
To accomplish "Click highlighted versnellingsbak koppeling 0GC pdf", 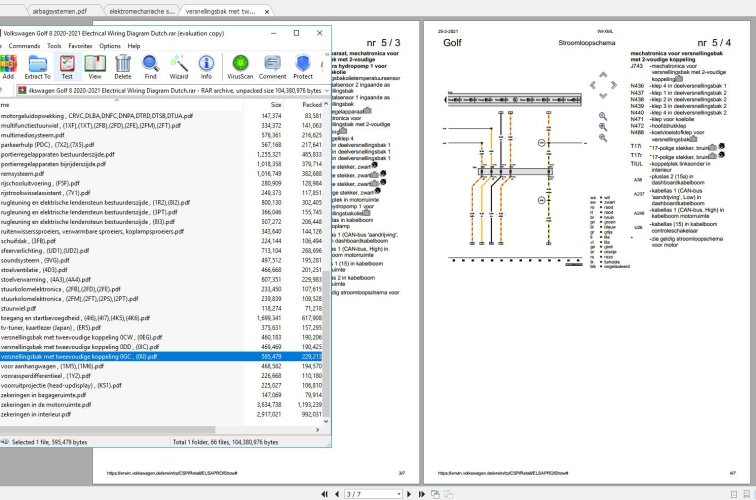I will (162, 357).
